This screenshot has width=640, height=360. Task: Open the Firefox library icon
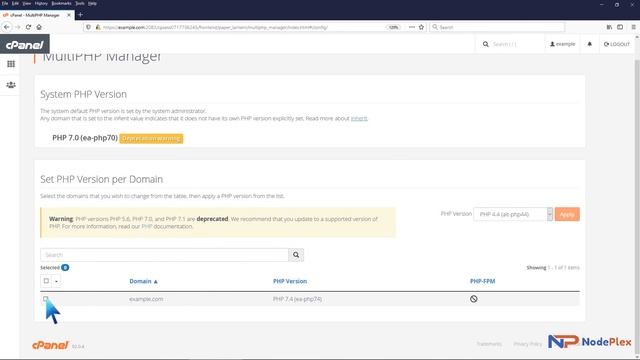pos(609,27)
